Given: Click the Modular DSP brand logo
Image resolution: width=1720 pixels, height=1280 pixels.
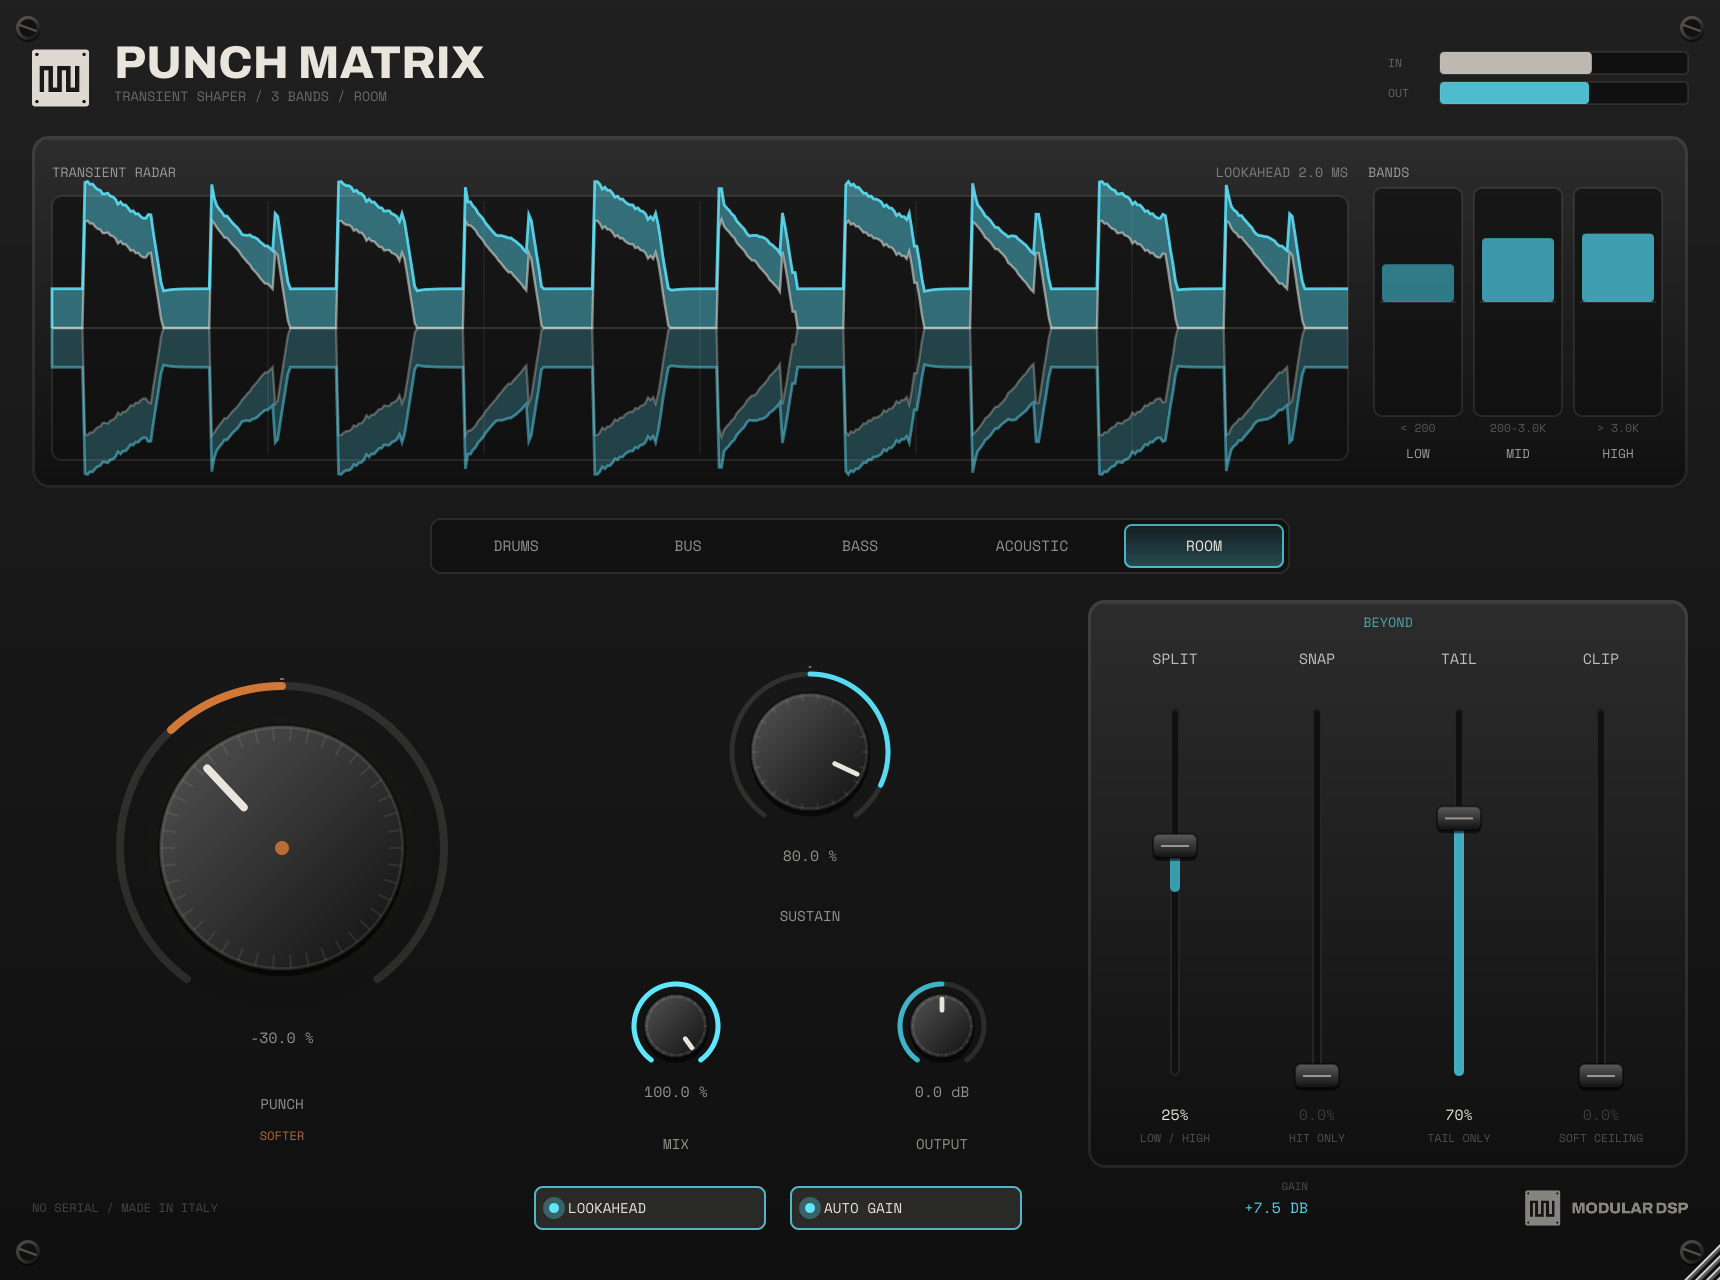Looking at the screenshot, I should coord(1606,1208).
